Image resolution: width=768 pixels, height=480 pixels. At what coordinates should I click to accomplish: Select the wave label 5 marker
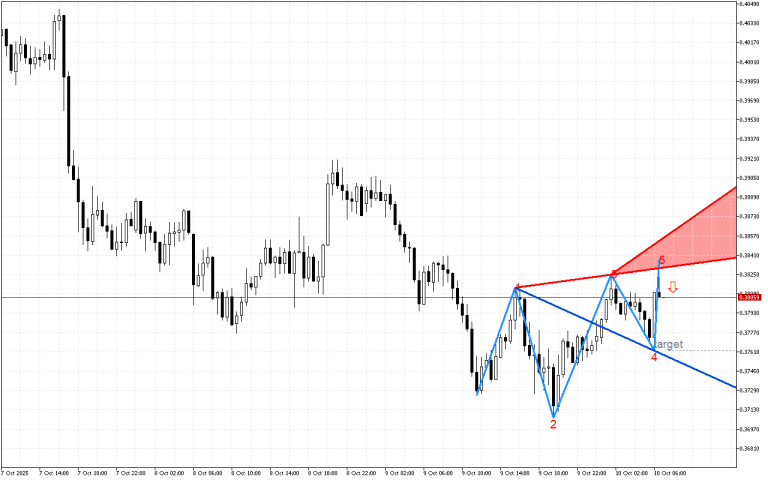tap(661, 261)
